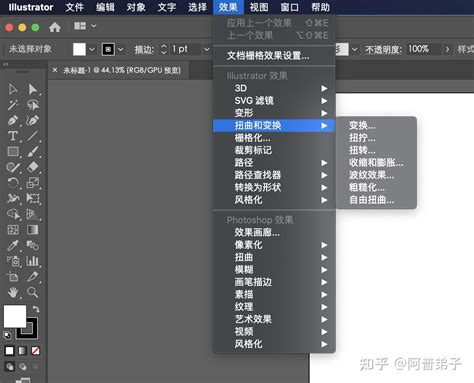This screenshot has height=383, width=474.
Task: Select the Curvature tool
Action: click(x=33, y=120)
